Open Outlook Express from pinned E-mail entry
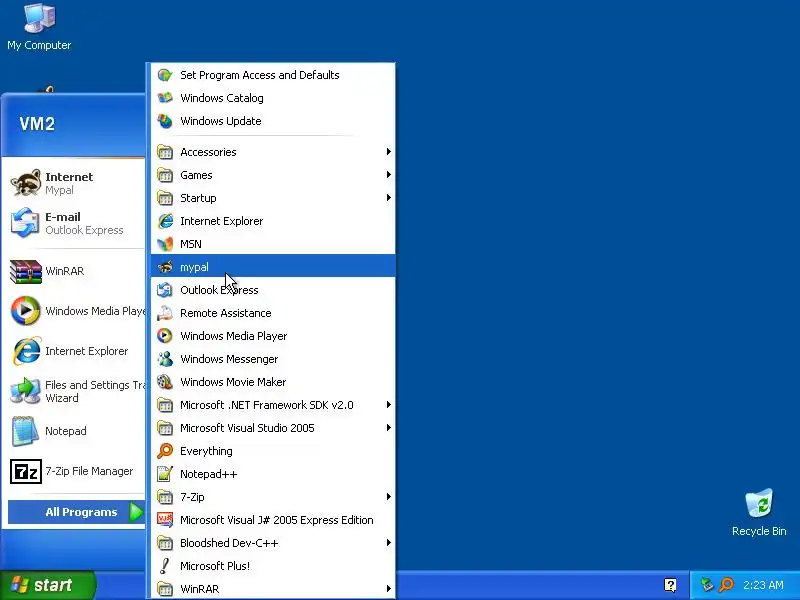 click(x=74, y=223)
